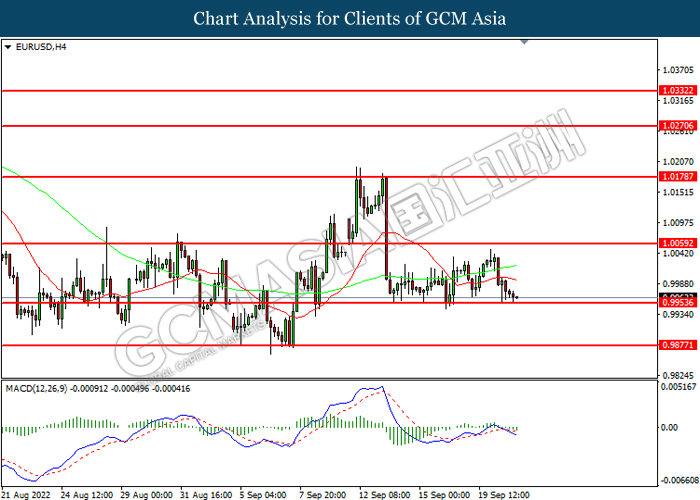Viewport: 700px width, 500px height.
Task: Click the 15 Sep 00:00 time axis label
Action: (x=444, y=495)
